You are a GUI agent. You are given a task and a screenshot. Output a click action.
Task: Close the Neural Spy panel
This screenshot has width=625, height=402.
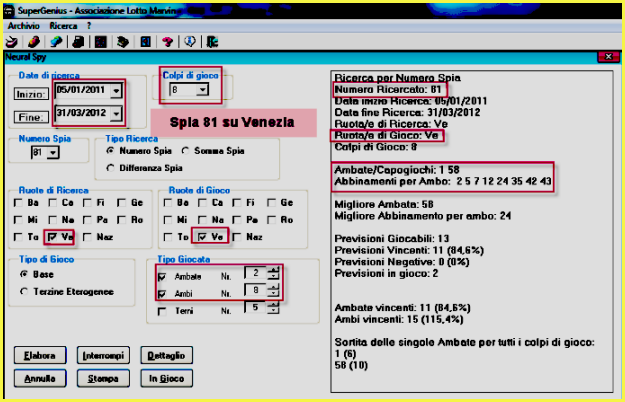click(608, 57)
